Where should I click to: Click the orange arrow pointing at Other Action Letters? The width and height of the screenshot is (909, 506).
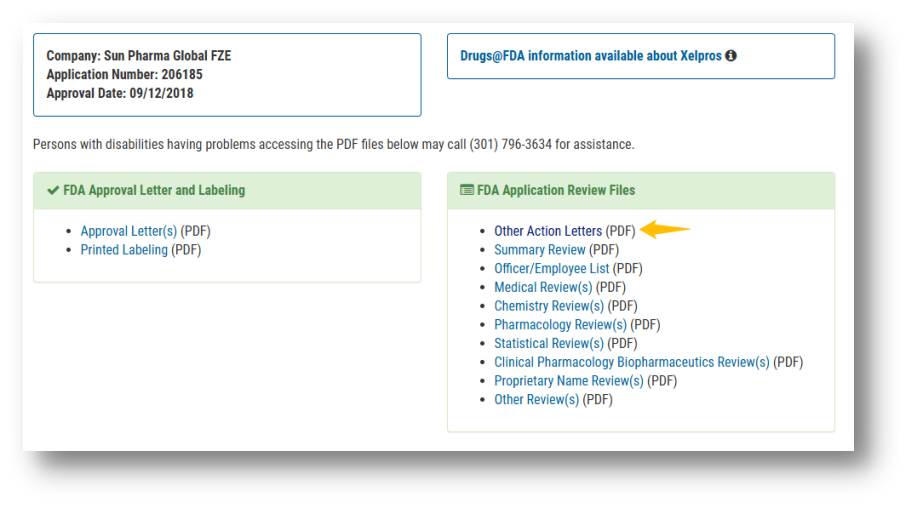pyautogui.click(x=665, y=230)
